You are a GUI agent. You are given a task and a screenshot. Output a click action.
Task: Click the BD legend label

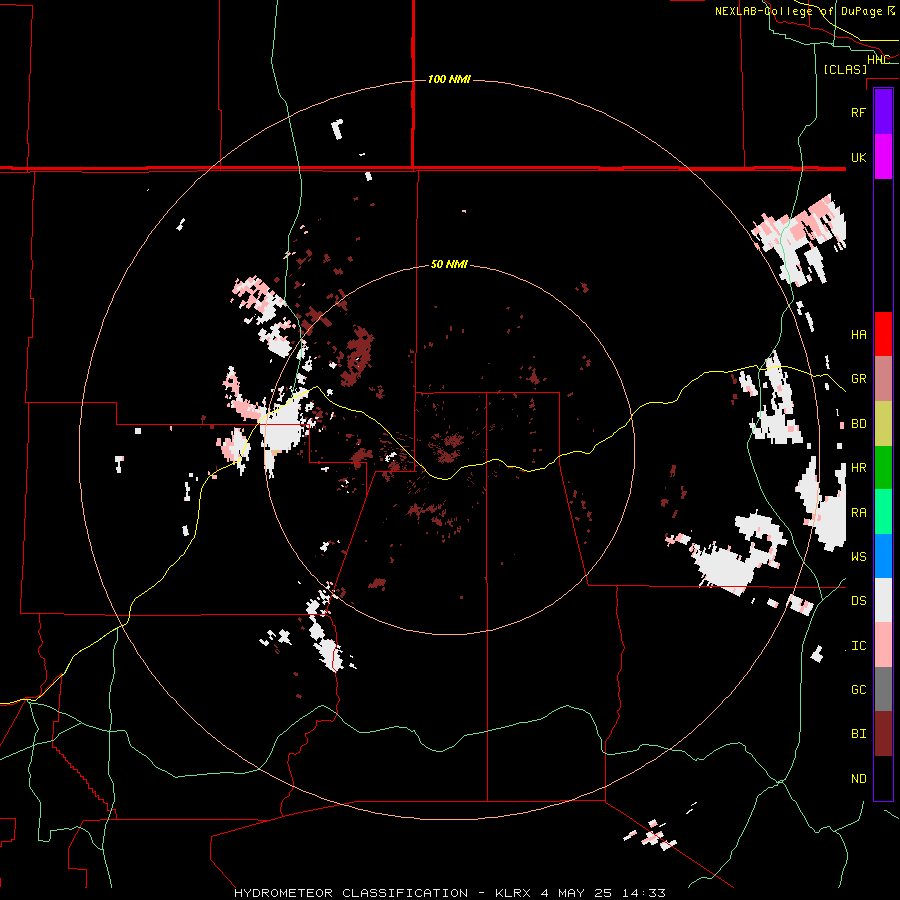[x=858, y=424]
